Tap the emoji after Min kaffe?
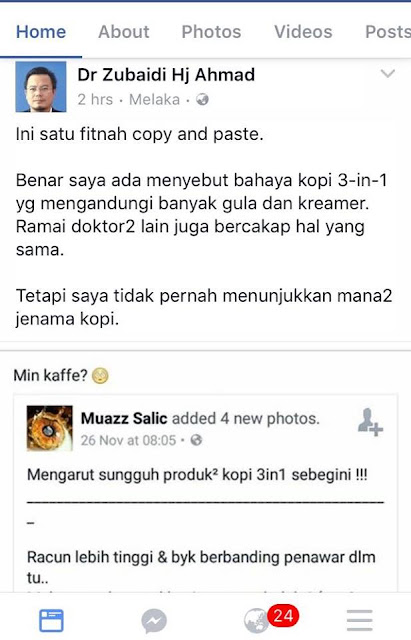This screenshot has height=640, width=411. click(x=100, y=376)
